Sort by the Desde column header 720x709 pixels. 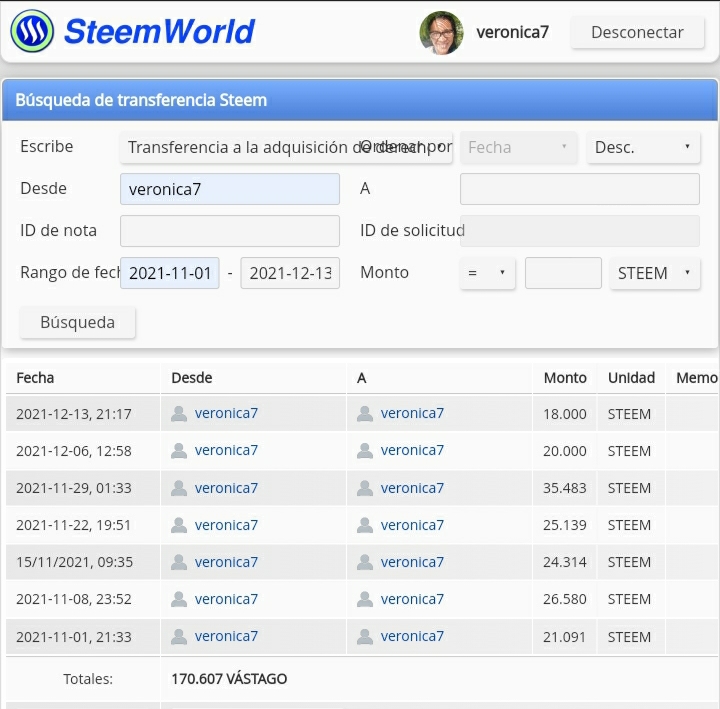[x=191, y=378]
